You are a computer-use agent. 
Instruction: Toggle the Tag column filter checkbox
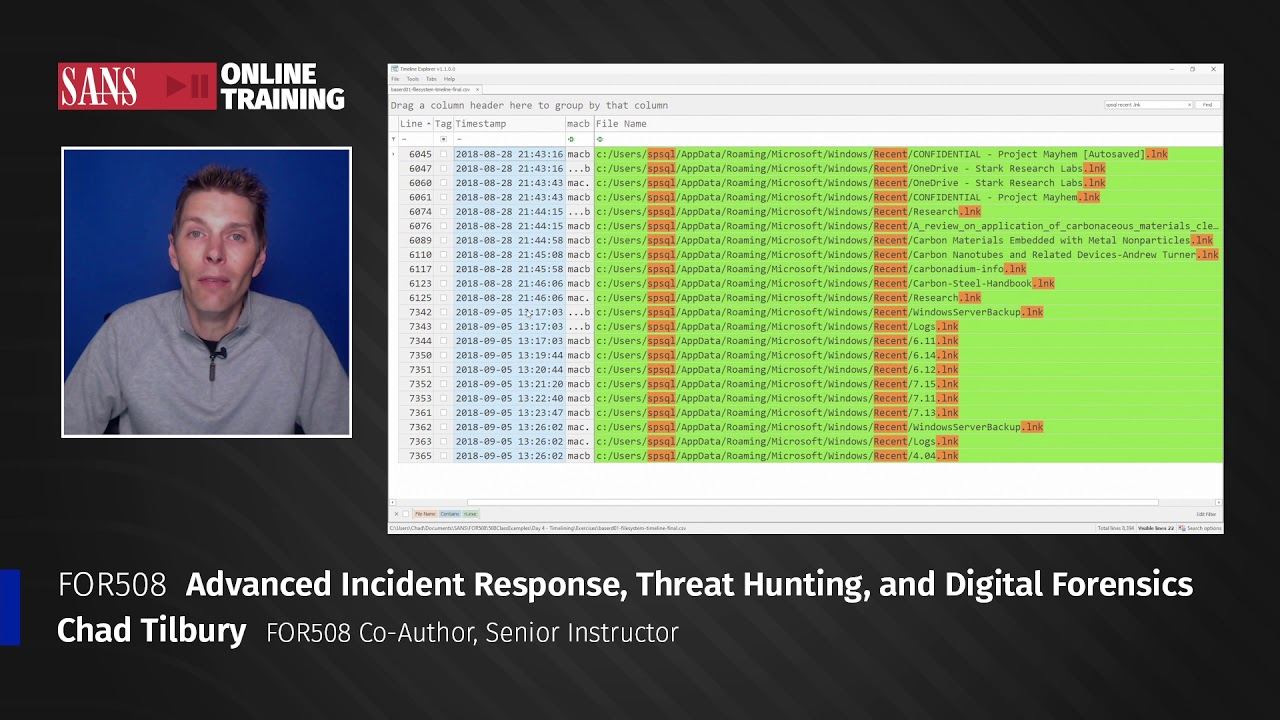444,139
